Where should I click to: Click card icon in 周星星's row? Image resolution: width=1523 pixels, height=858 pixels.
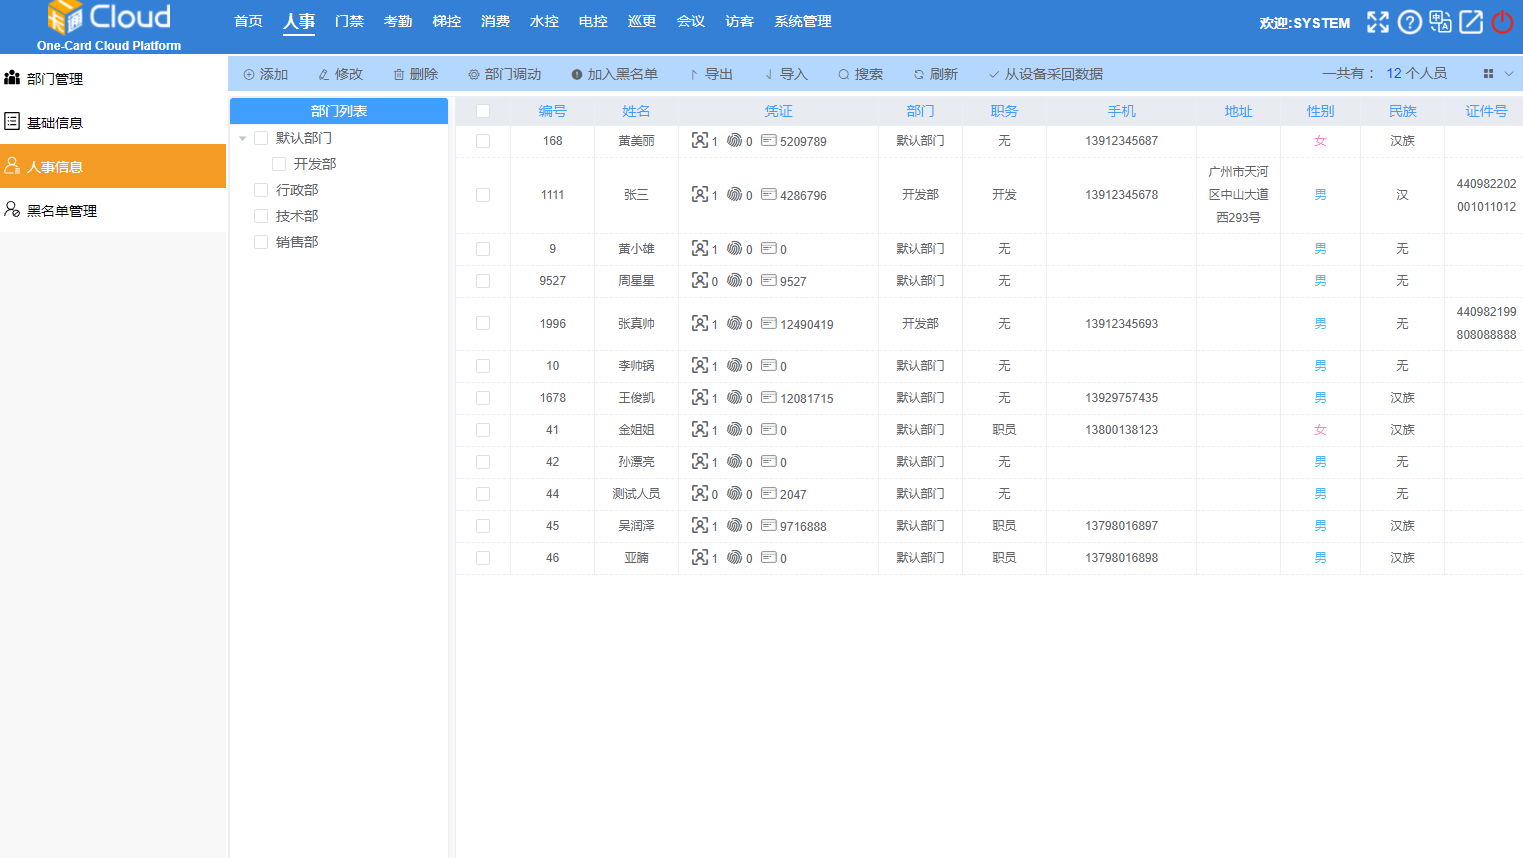tap(768, 281)
